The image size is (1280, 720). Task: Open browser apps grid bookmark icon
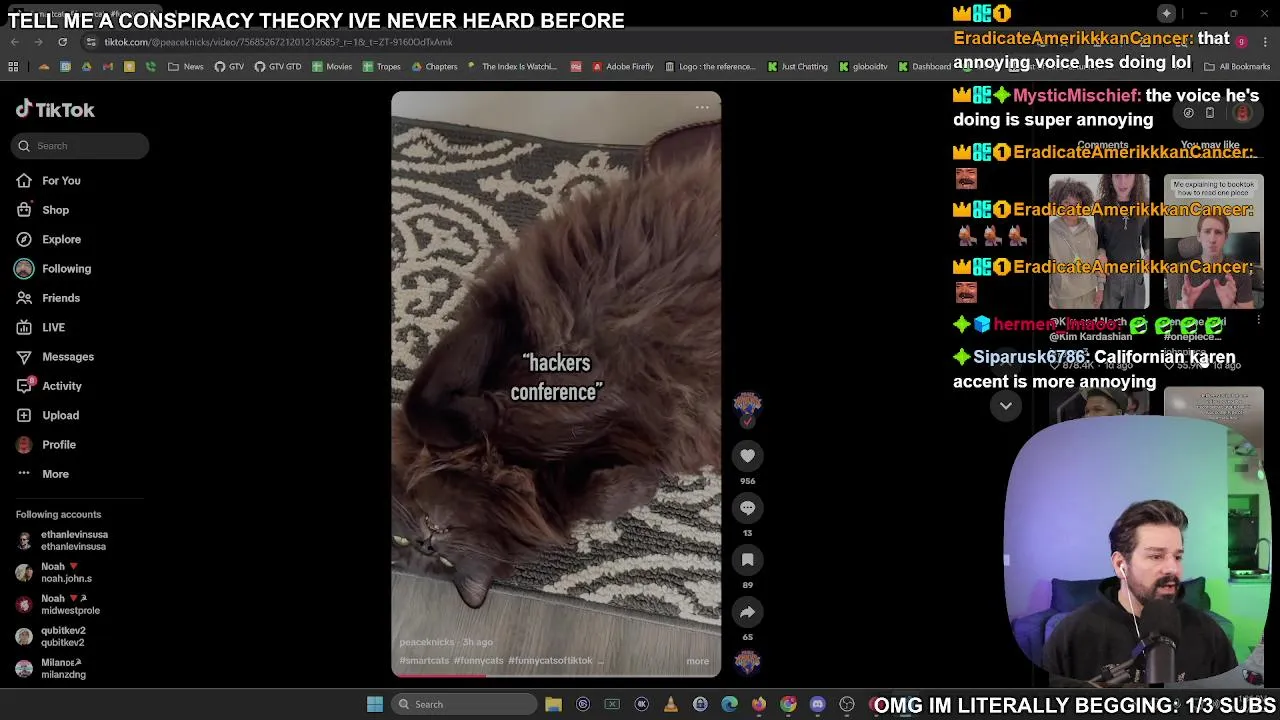13,67
